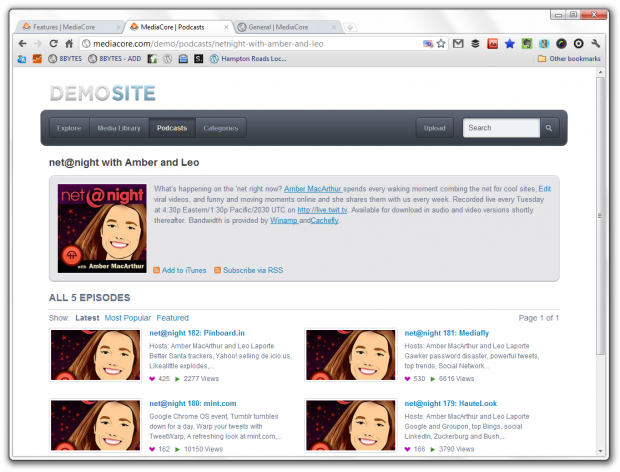Open the Podcasts navigation item
The height and width of the screenshot is (472, 620).
coord(172,128)
